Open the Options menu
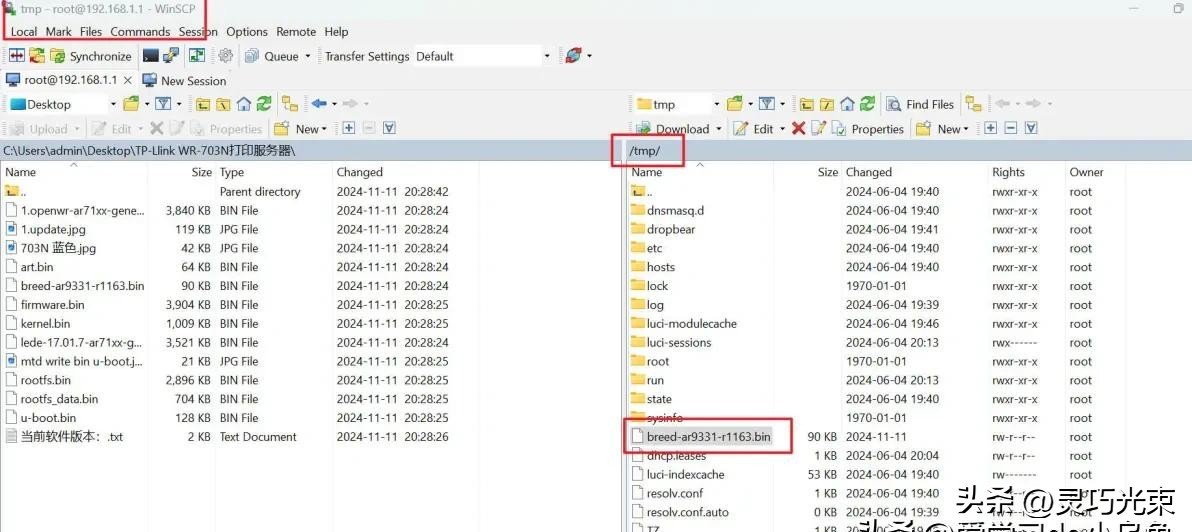Viewport: 1192px width, 532px height. point(247,32)
